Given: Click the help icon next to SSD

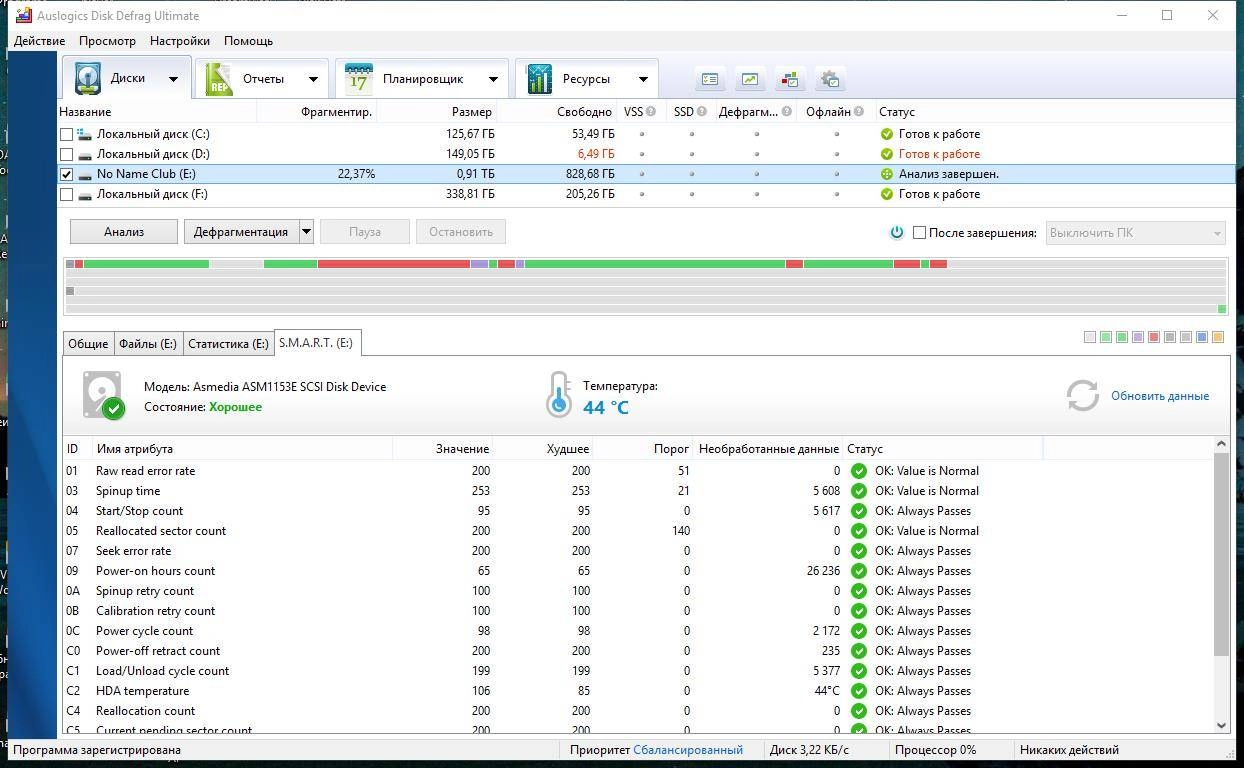Looking at the screenshot, I should click(702, 112).
